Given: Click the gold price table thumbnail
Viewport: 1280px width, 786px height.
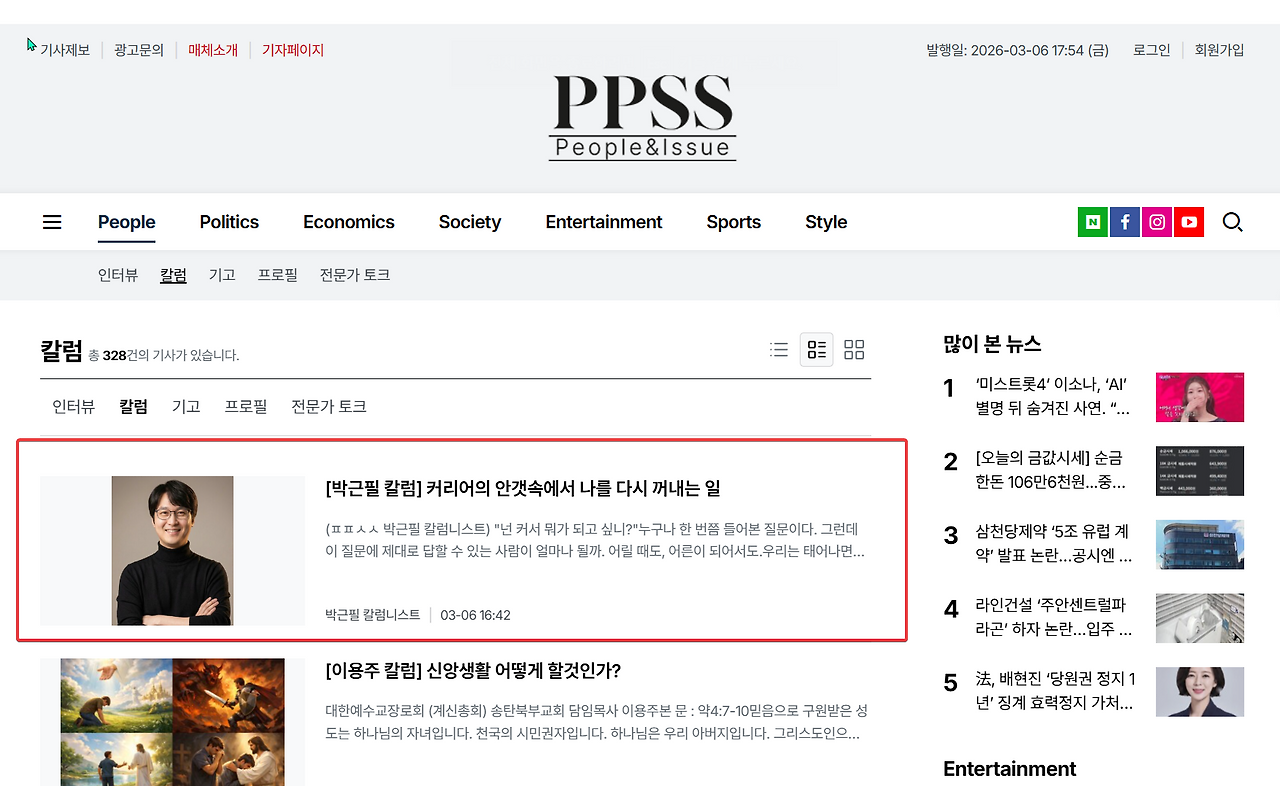Looking at the screenshot, I should (1200, 471).
